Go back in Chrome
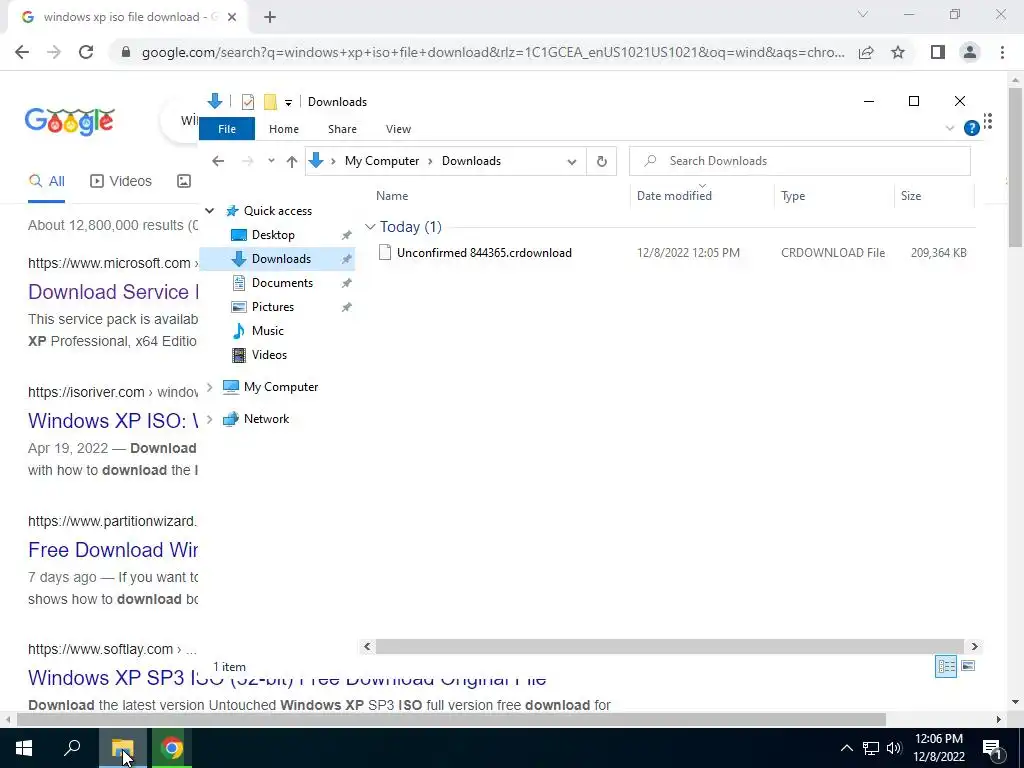The image size is (1024, 768). (x=22, y=52)
